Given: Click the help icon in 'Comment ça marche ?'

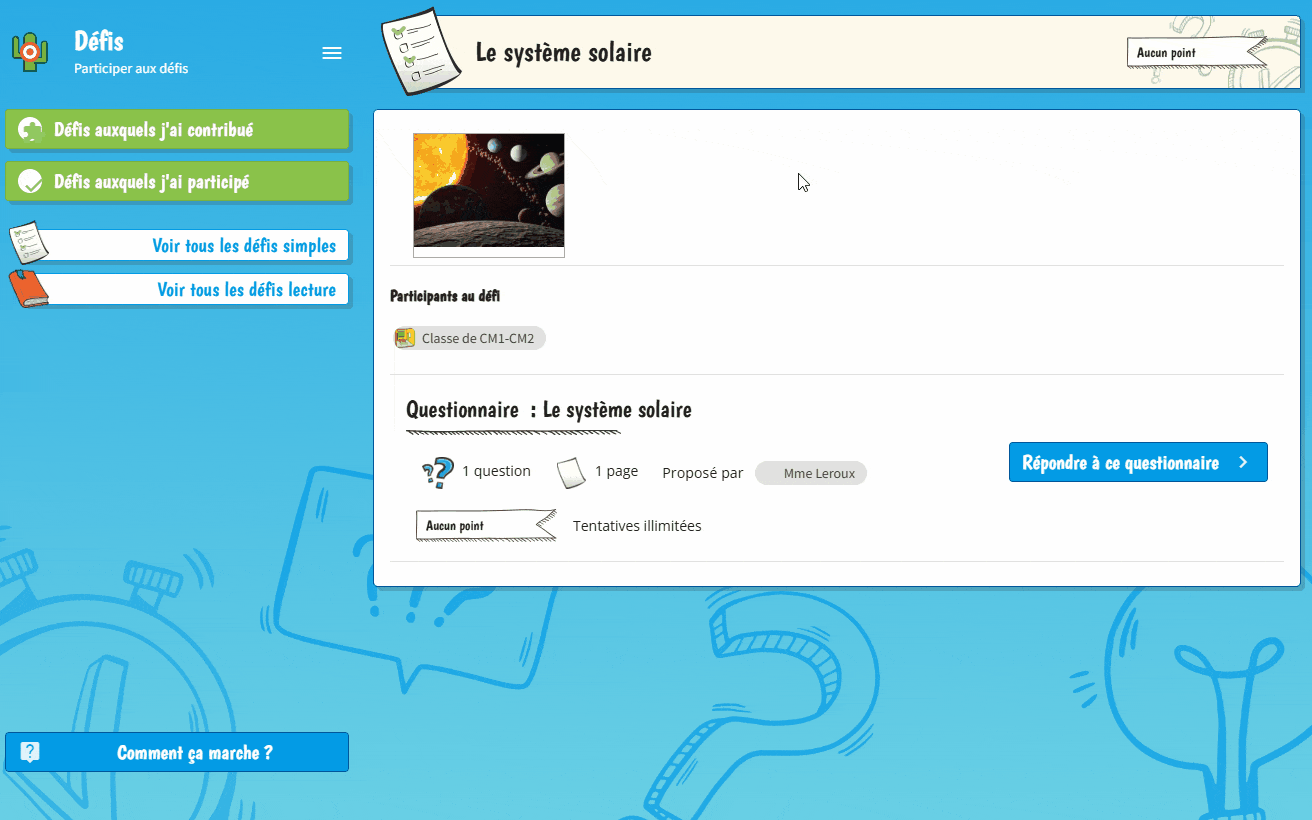Looking at the screenshot, I should (x=30, y=752).
